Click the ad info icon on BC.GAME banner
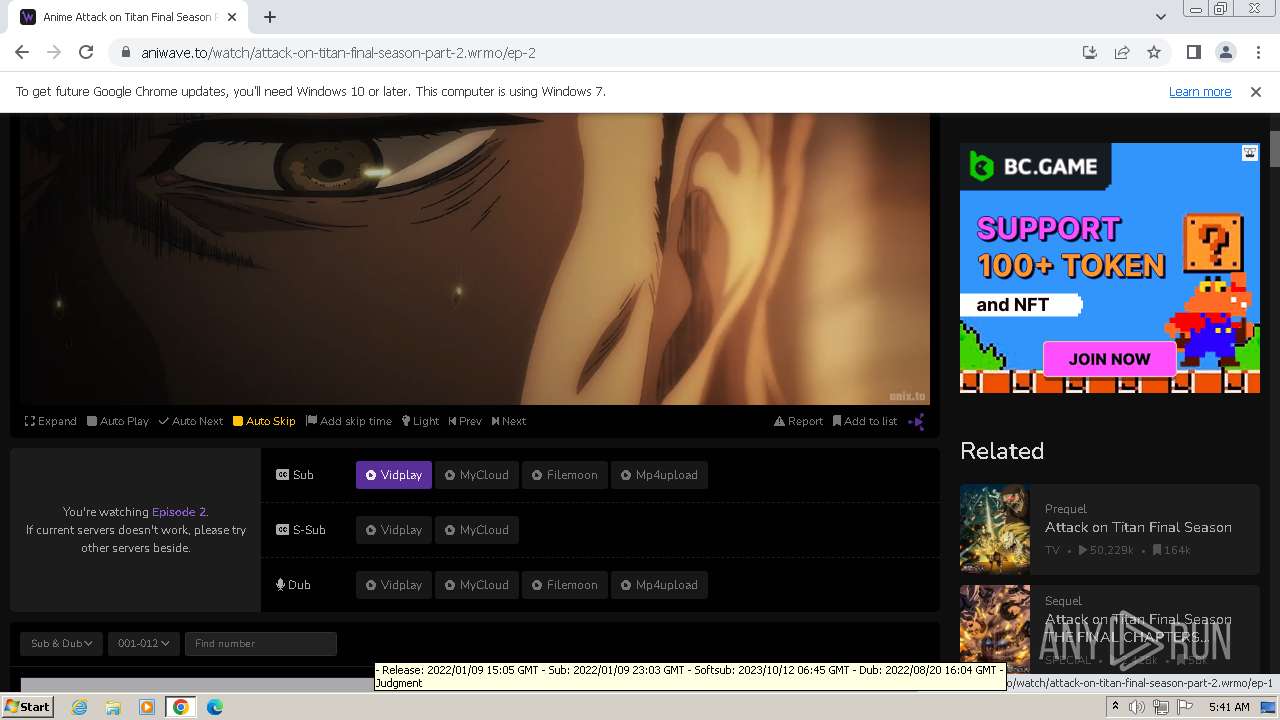 click(x=1250, y=153)
